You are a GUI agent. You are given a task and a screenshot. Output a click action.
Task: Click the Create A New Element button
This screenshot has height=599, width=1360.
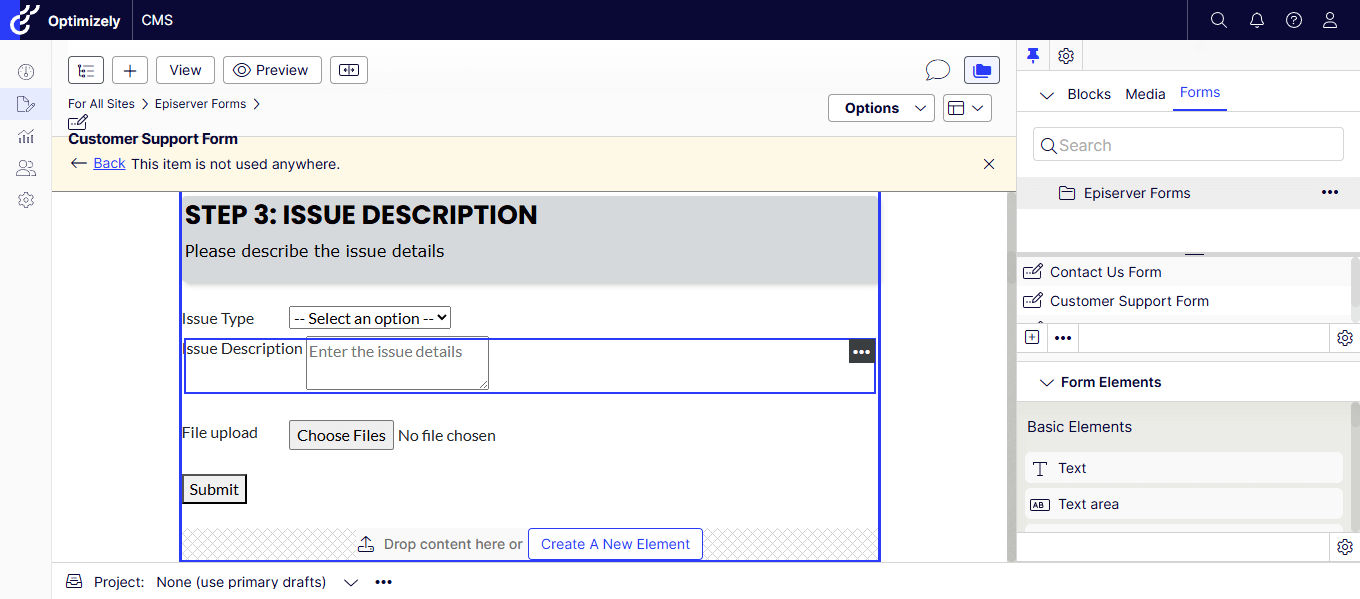pos(615,544)
